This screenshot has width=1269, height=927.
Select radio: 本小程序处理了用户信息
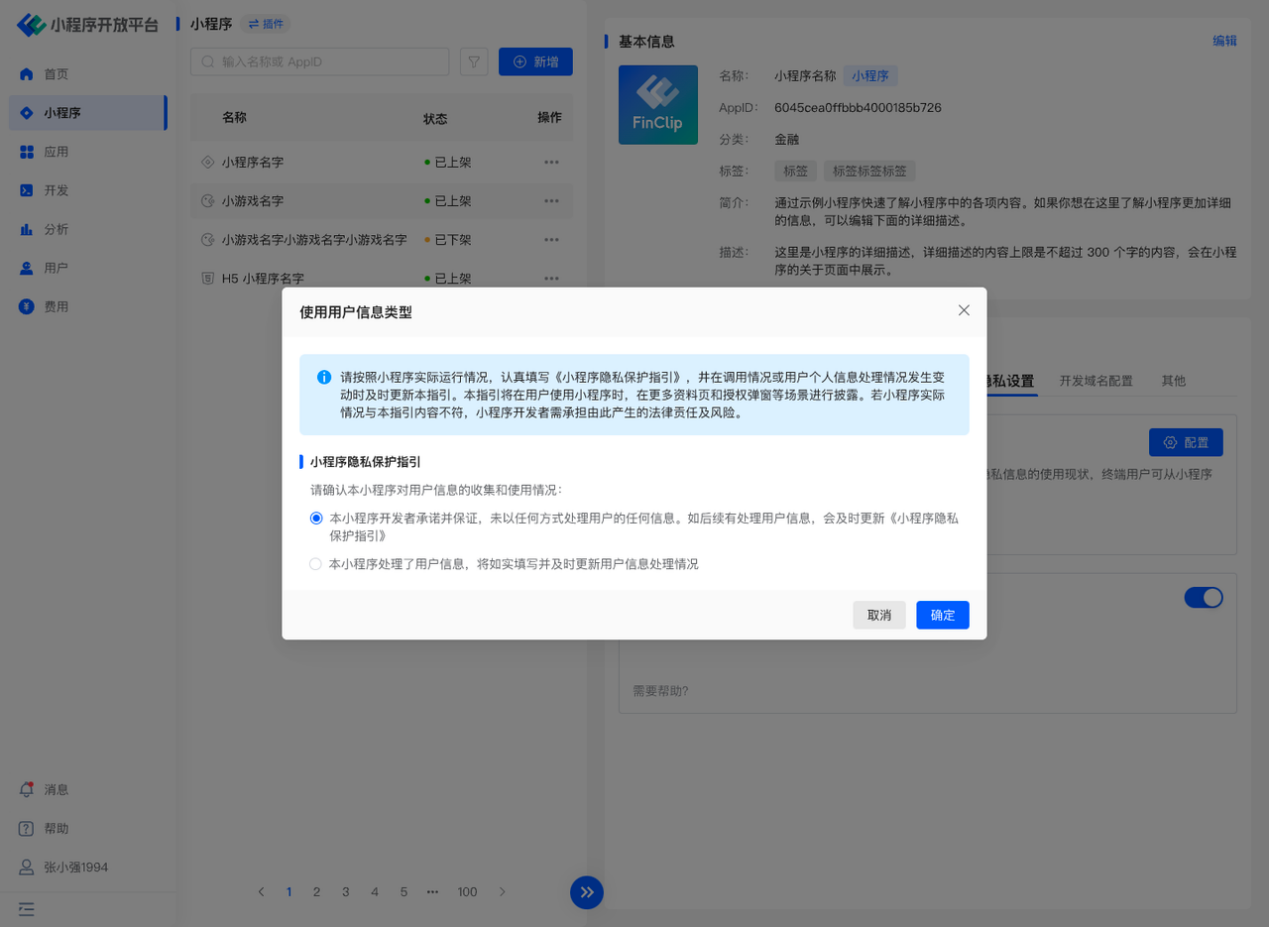pos(316,564)
